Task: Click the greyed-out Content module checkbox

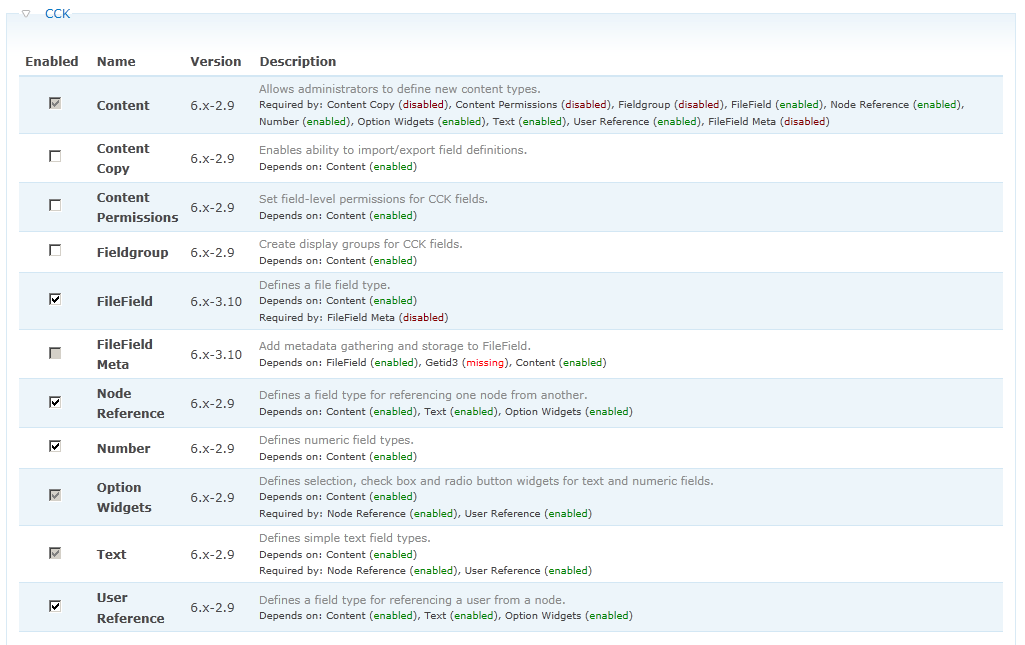Action: coord(55,103)
